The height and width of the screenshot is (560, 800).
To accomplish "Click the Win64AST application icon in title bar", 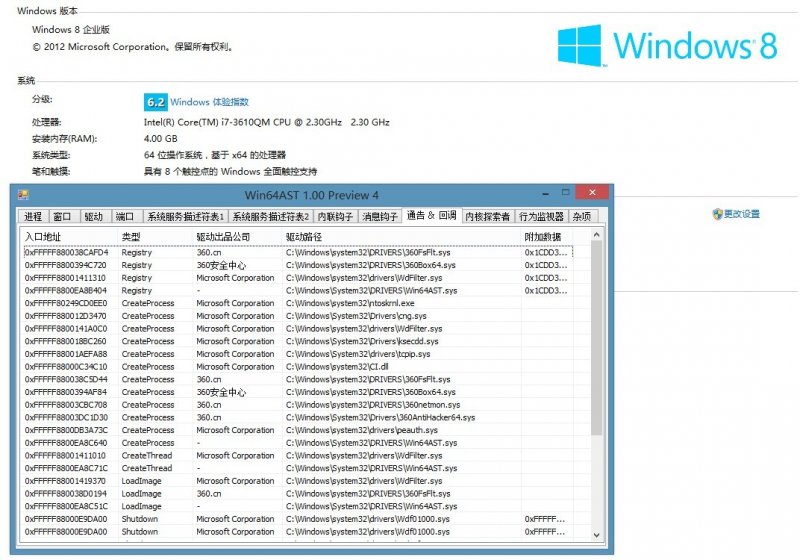I will pos(23,195).
